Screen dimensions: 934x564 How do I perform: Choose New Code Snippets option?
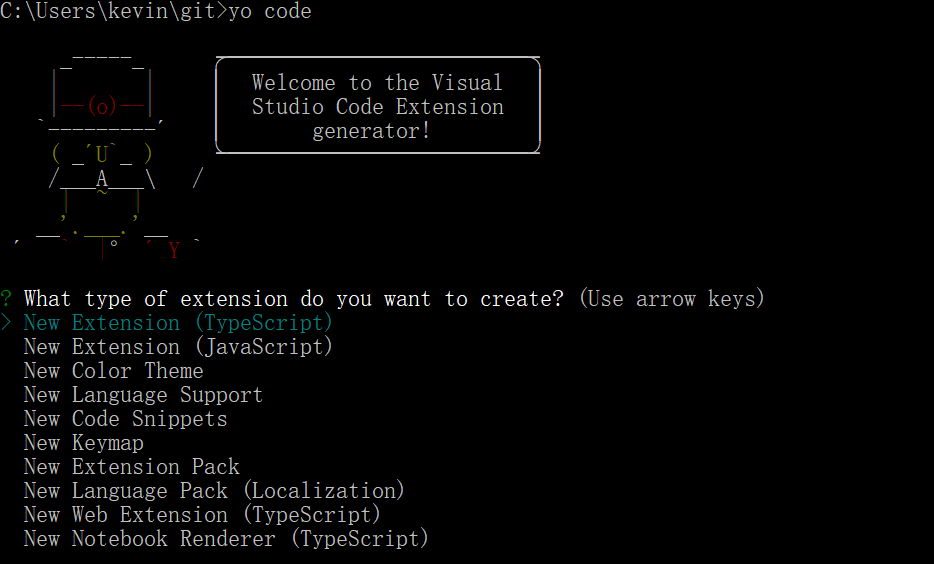125,419
